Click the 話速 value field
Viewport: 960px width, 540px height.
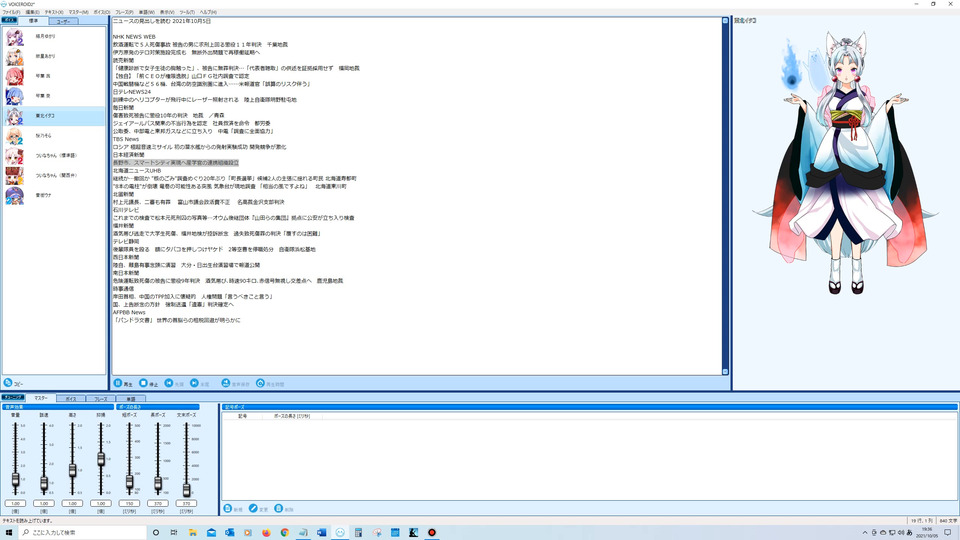tap(44, 503)
